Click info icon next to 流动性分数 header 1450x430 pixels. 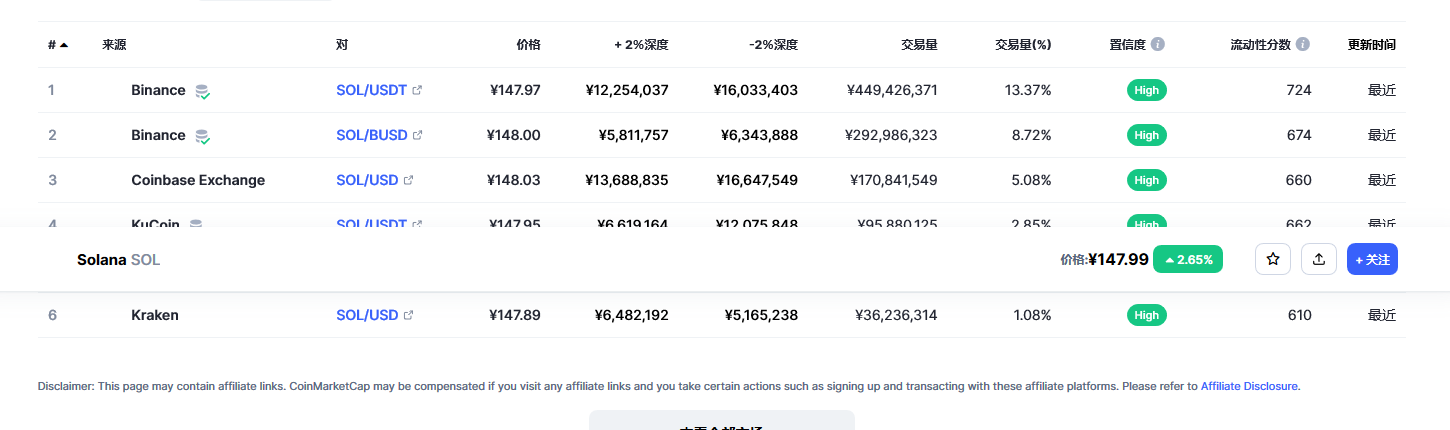tap(1303, 45)
